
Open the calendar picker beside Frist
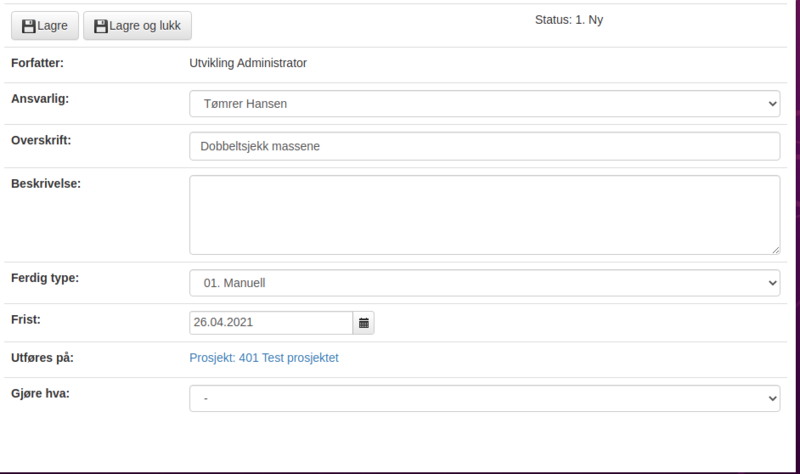coord(364,323)
